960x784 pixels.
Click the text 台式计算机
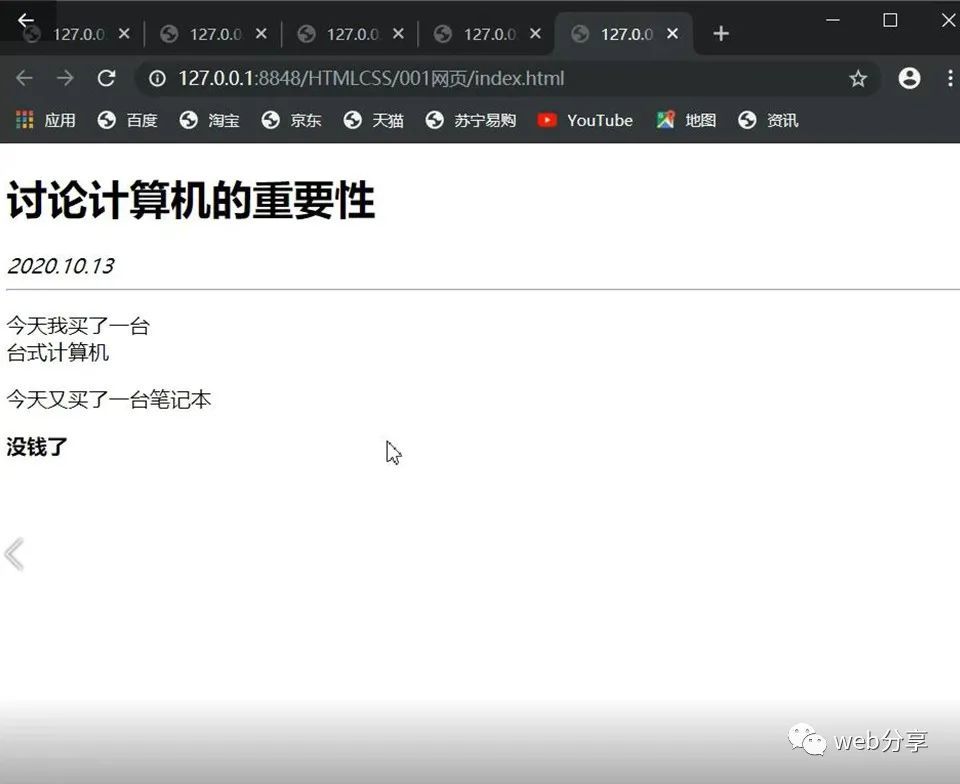click(58, 353)
